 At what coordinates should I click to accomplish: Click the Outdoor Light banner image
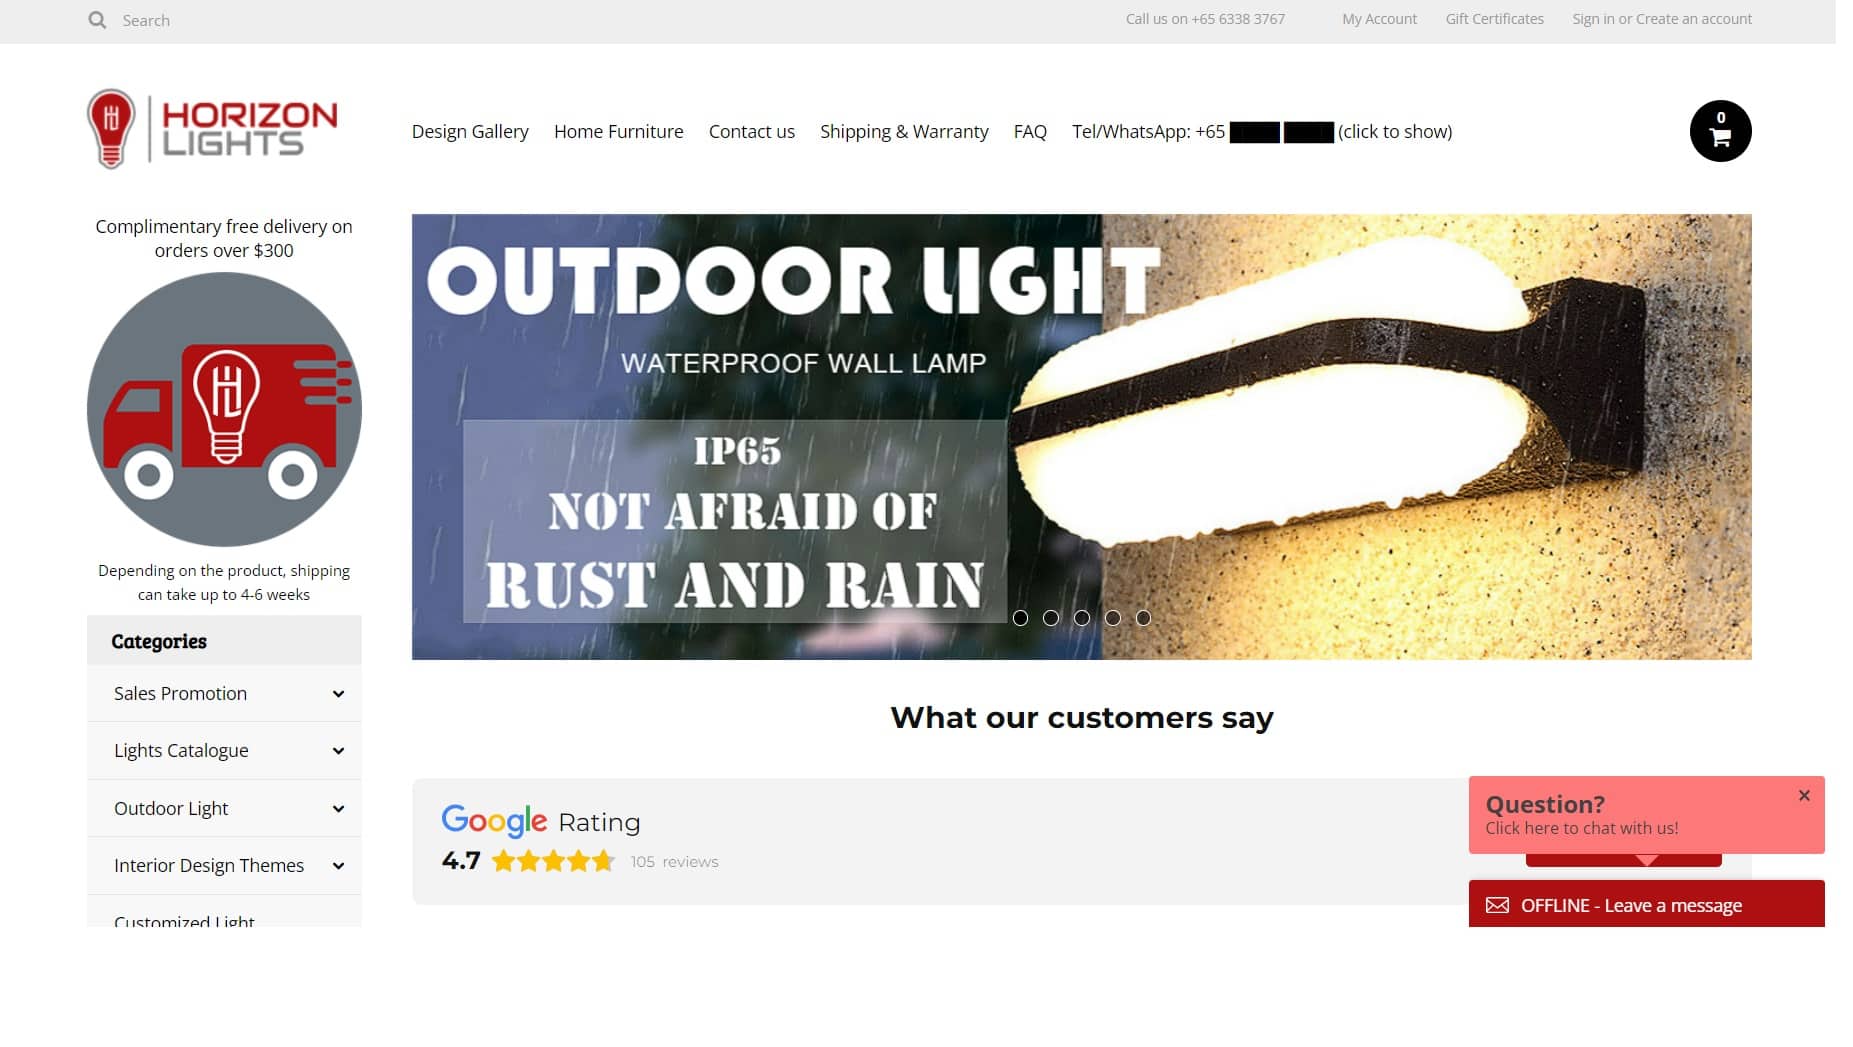[1081, 437]
